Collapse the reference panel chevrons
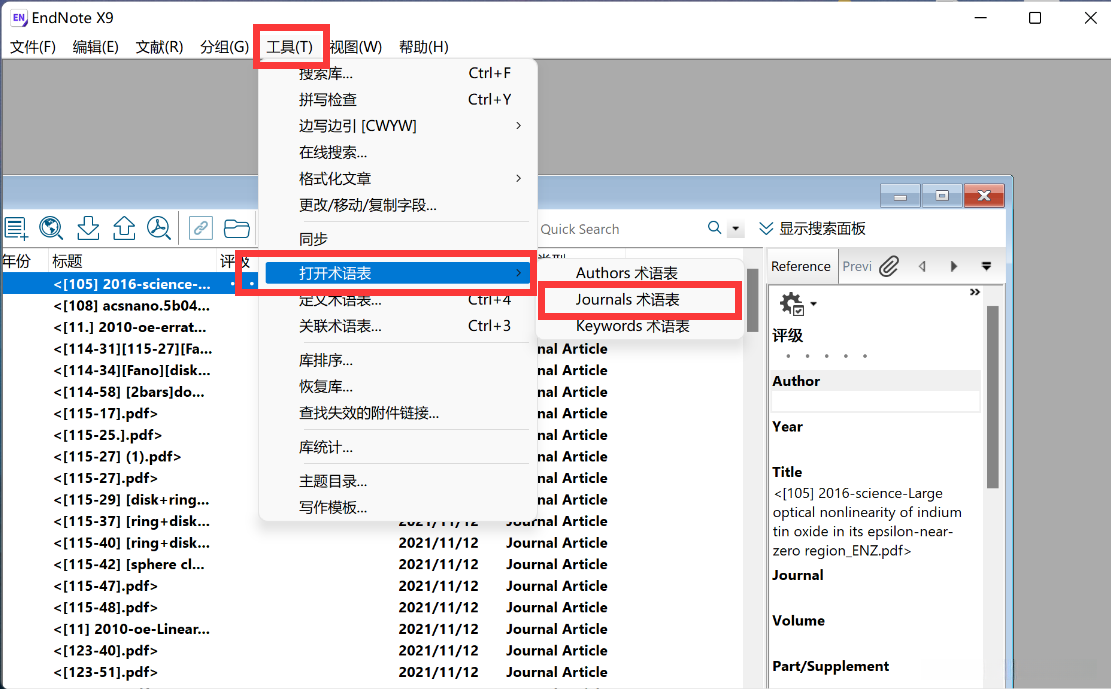Viewport: 1111px width, 689px height. (x=975, y=292)
